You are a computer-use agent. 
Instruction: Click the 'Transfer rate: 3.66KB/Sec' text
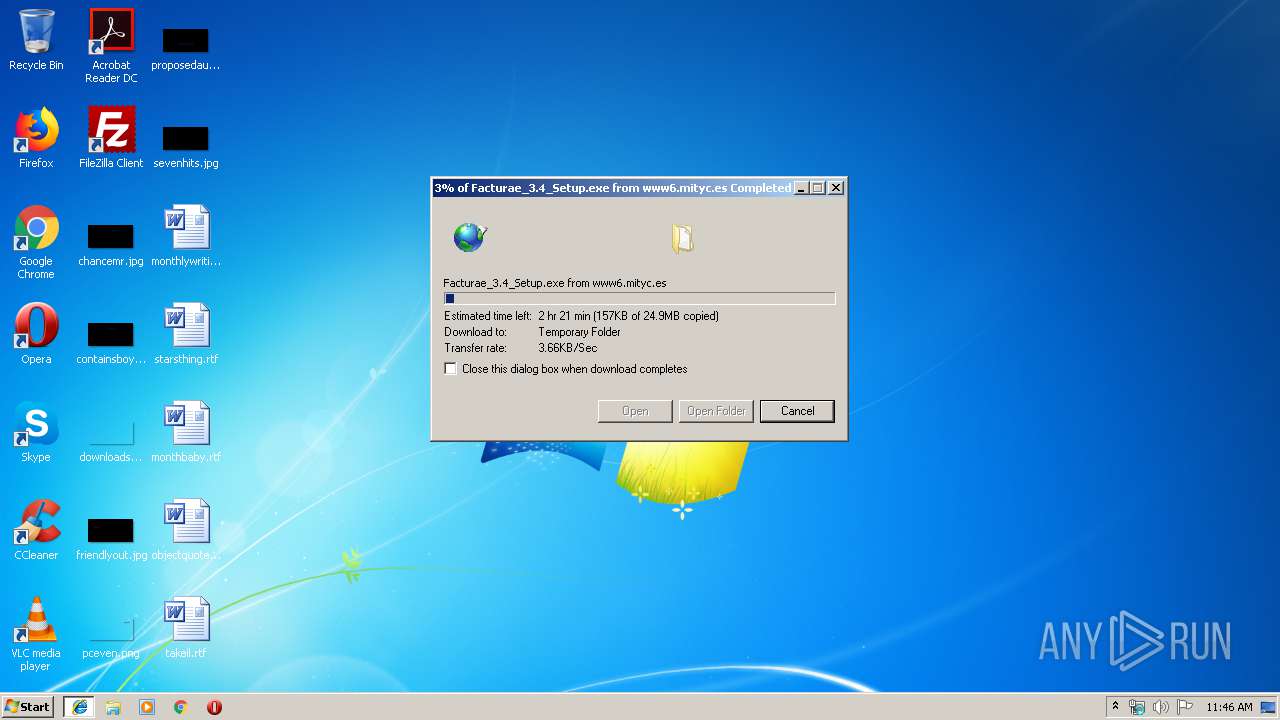point(521,348)
